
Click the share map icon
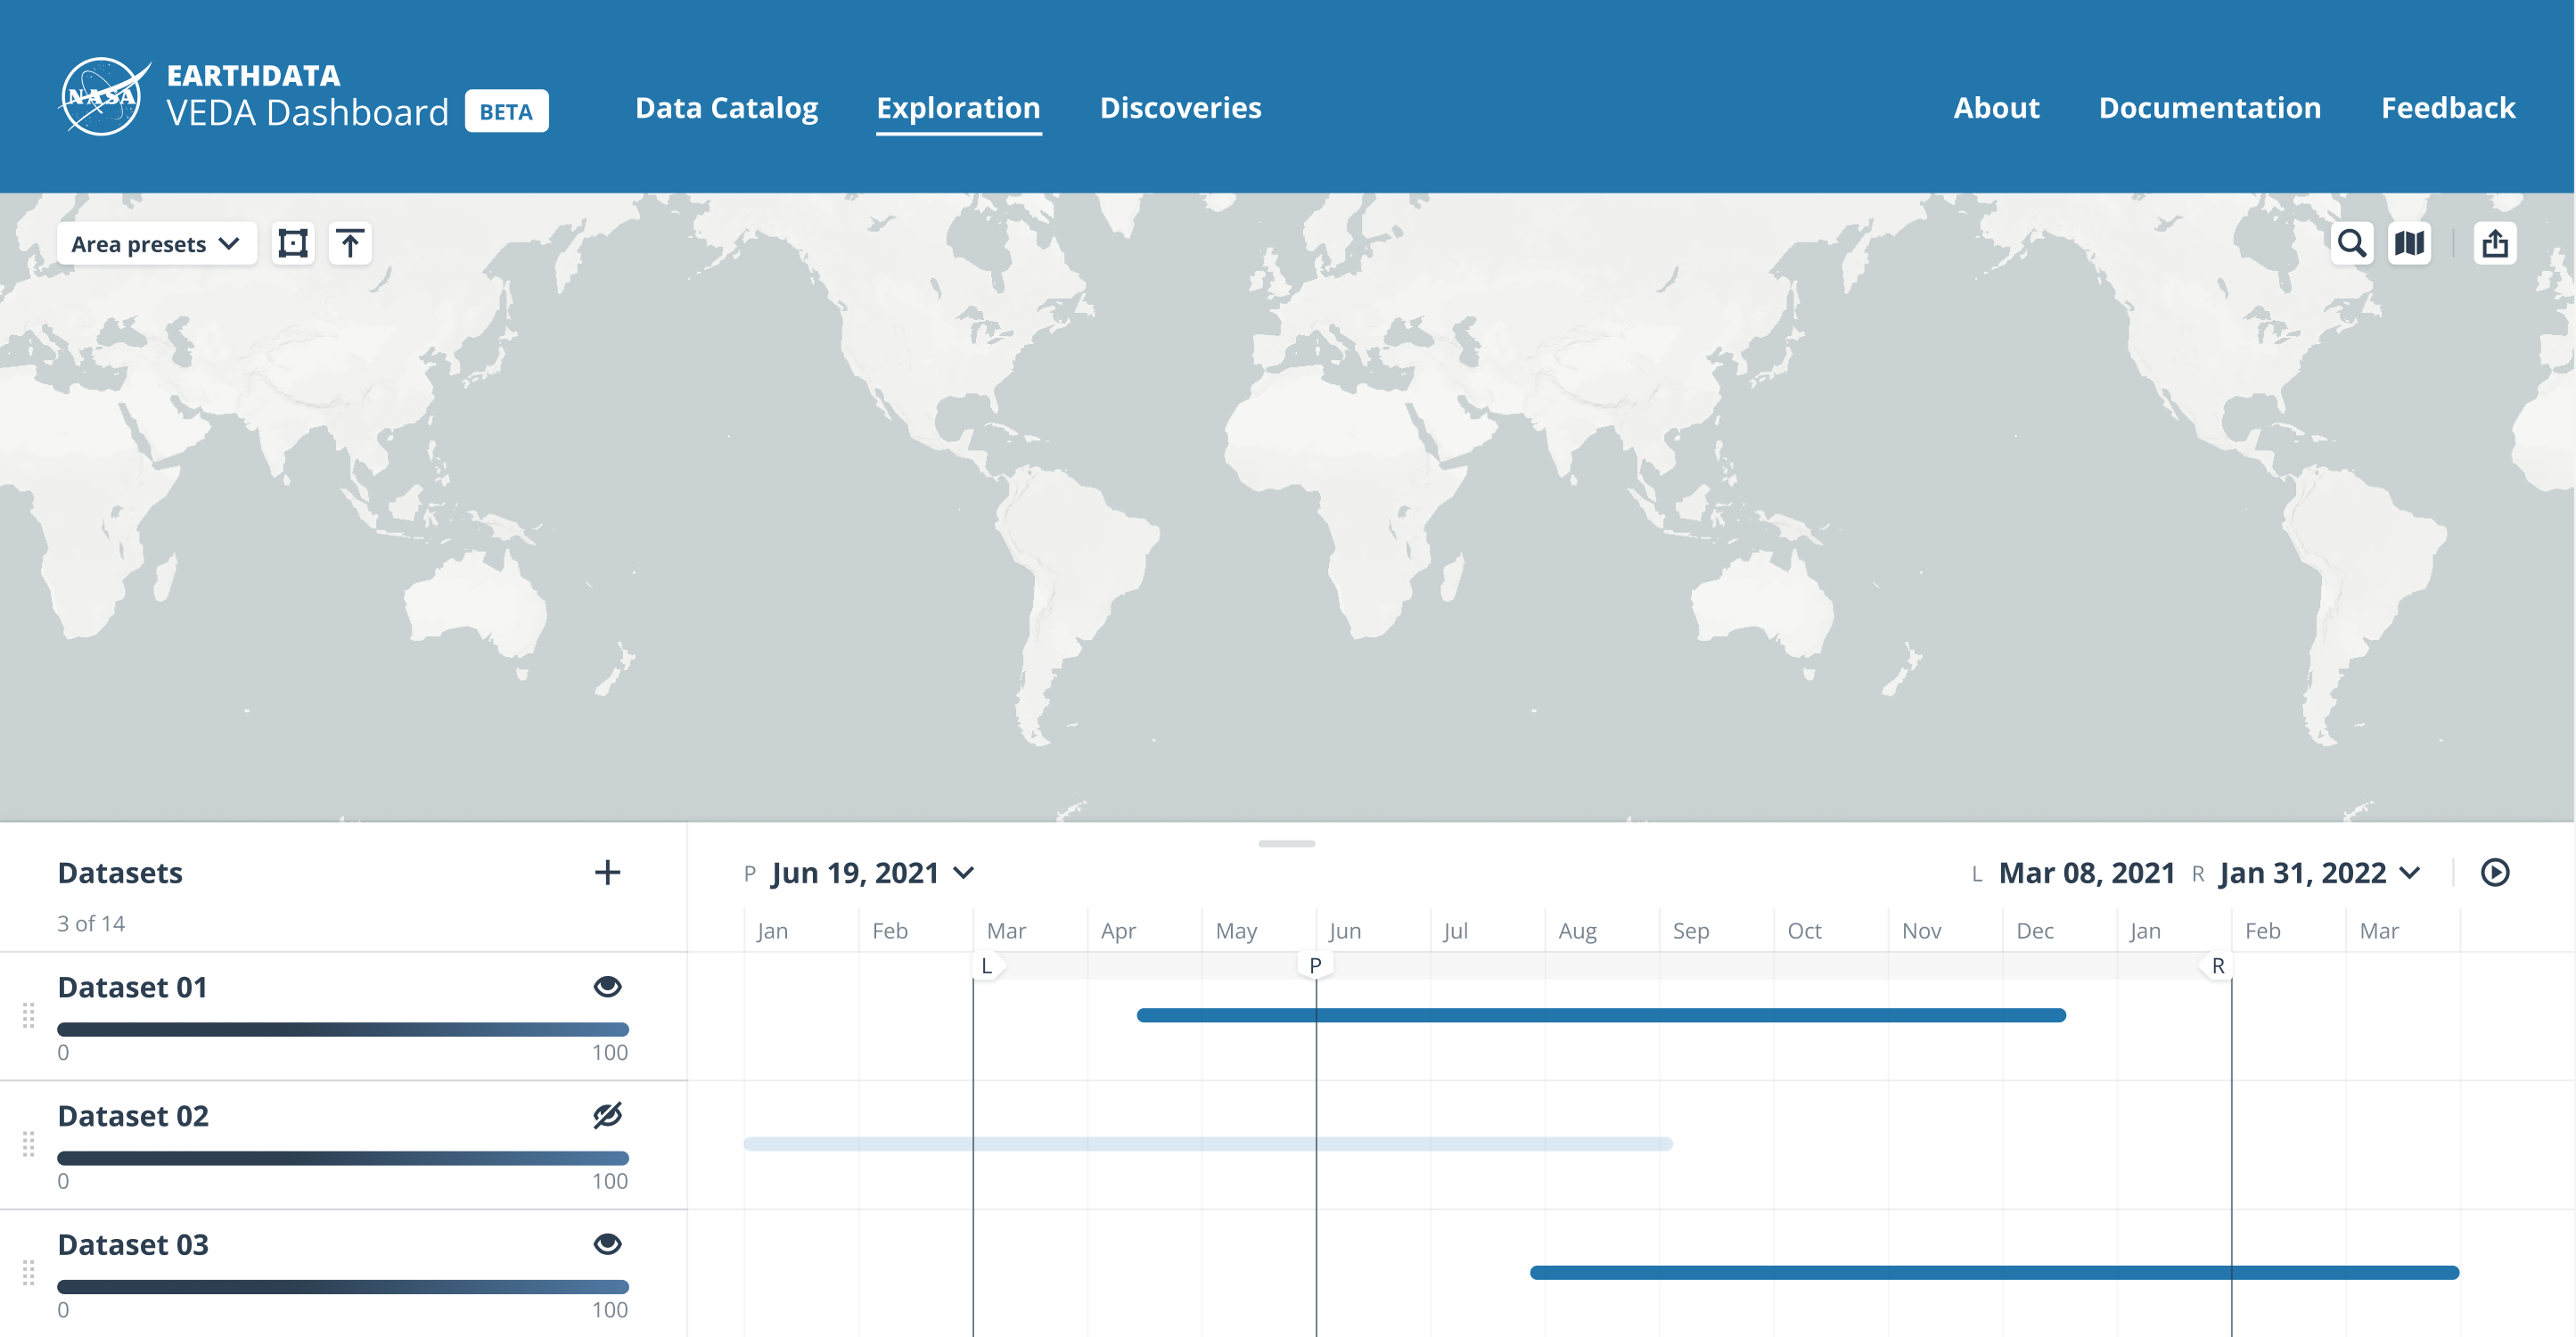tap(2496, 243)
